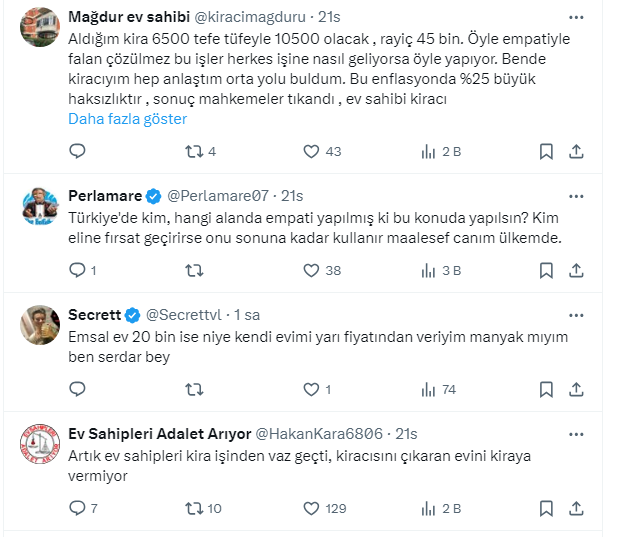Reply to Ev Sahipleri Adalet Arıyor tweet
Image resolution: width=621 pixels, height=537 pixels.
pos(77,508)
